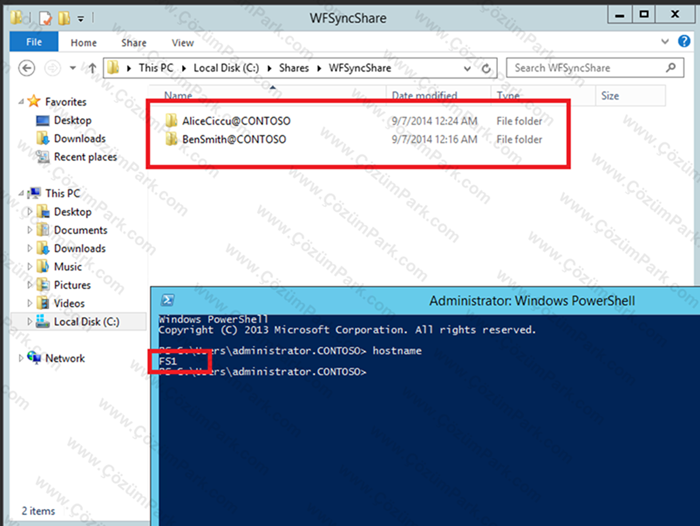
Task: Click the Pictures folder icon
Action: [x=43, y=284]
